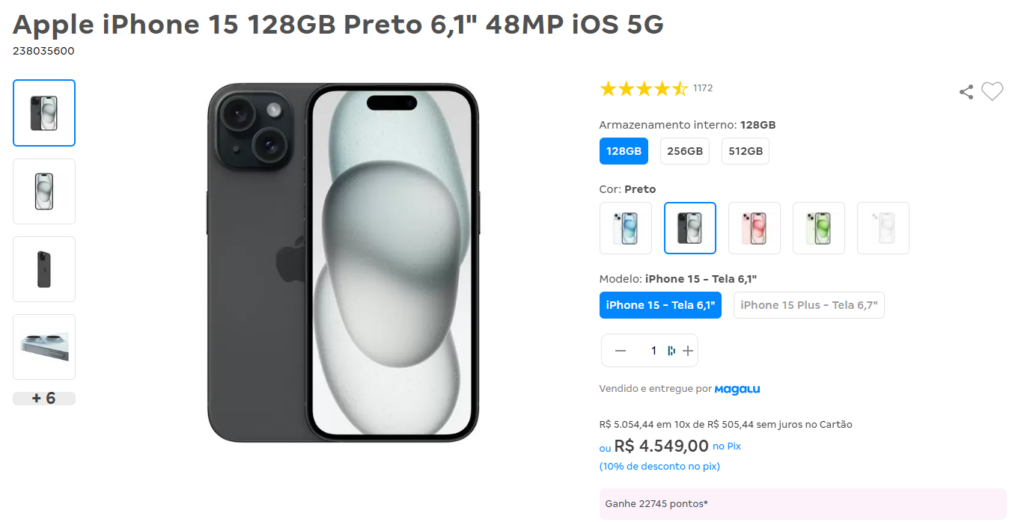Choose 512GB storage option

(745, 151)
